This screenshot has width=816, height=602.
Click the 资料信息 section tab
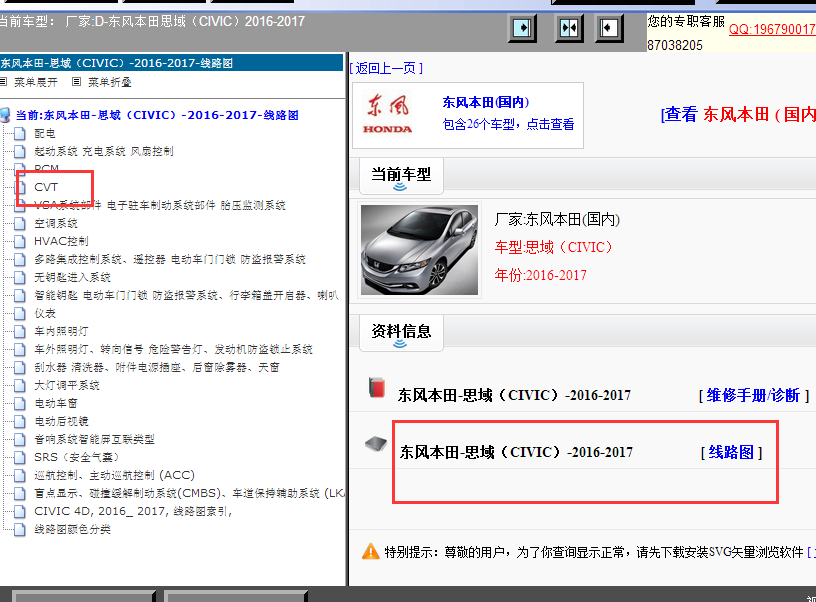point(401,332)
